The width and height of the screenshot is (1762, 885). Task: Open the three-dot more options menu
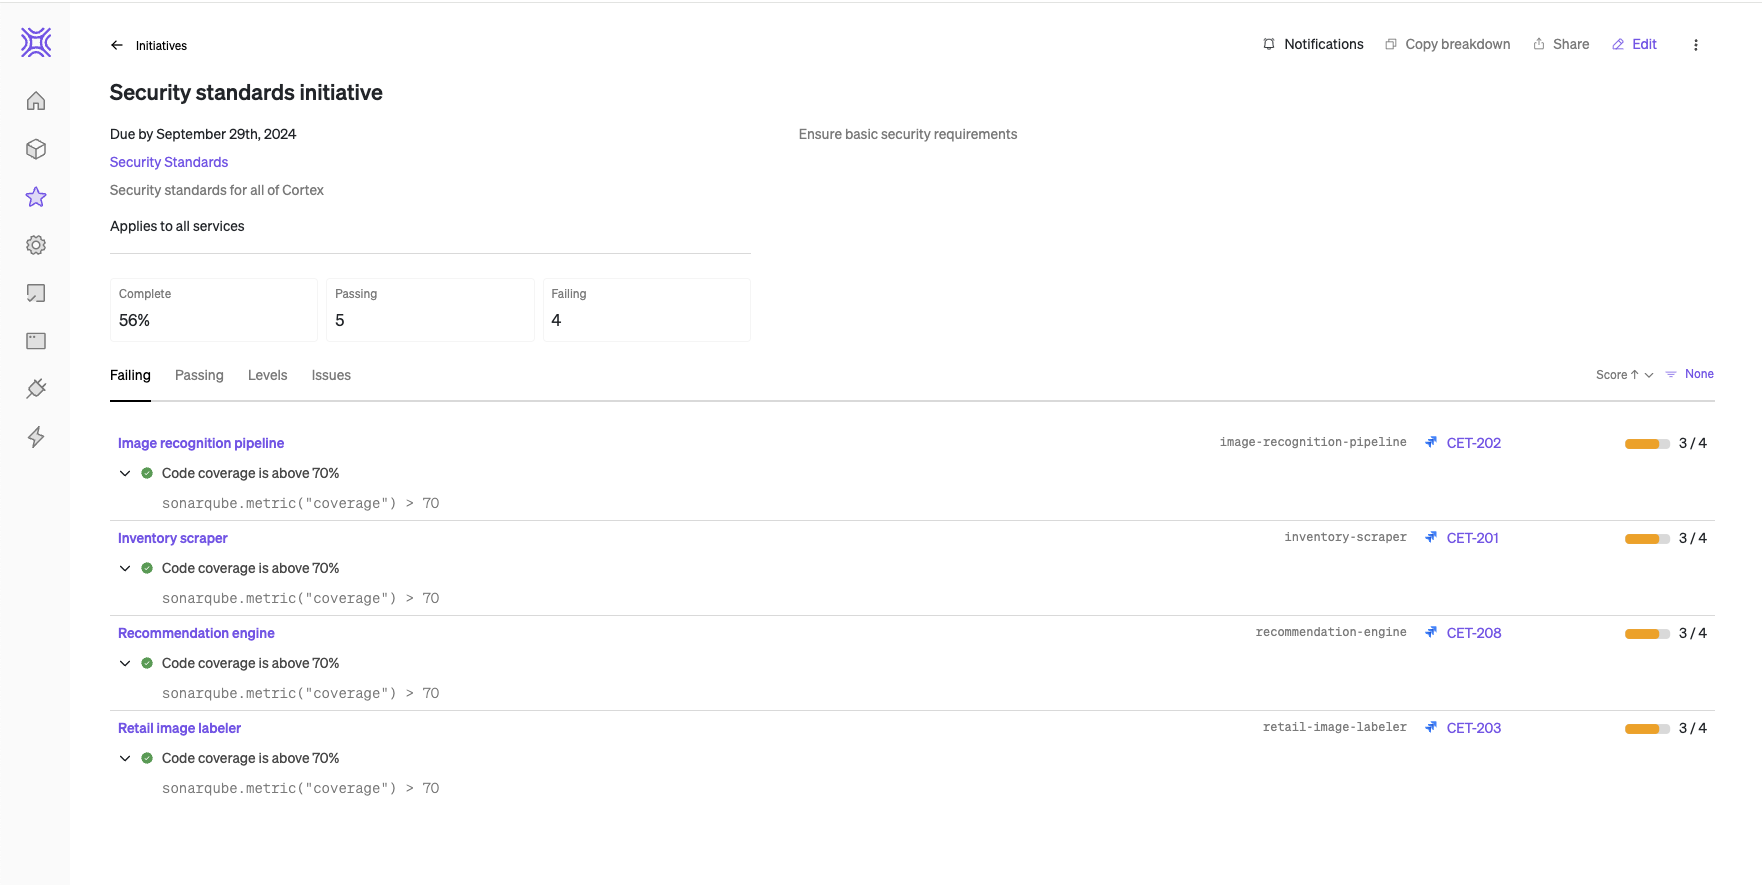click(1695, 45)
